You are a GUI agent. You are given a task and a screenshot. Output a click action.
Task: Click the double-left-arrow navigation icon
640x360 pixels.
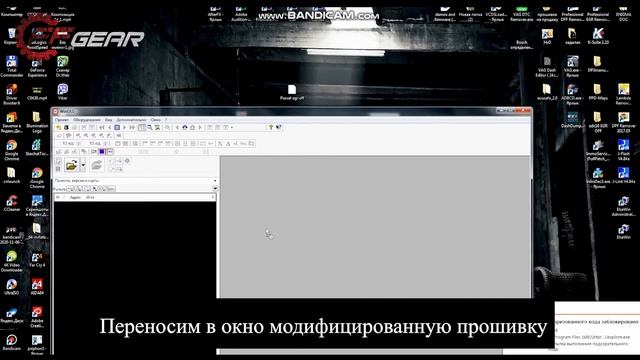click(102, 127)
